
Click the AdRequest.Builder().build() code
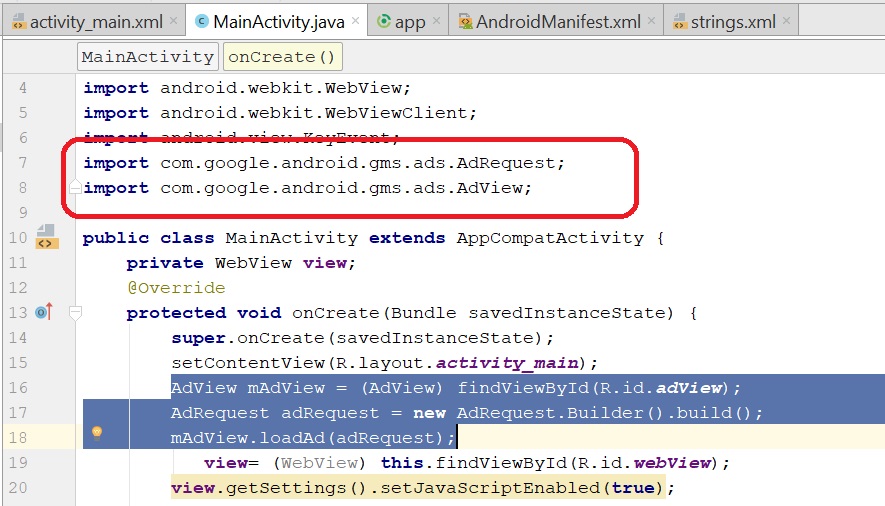pos(604,413)
